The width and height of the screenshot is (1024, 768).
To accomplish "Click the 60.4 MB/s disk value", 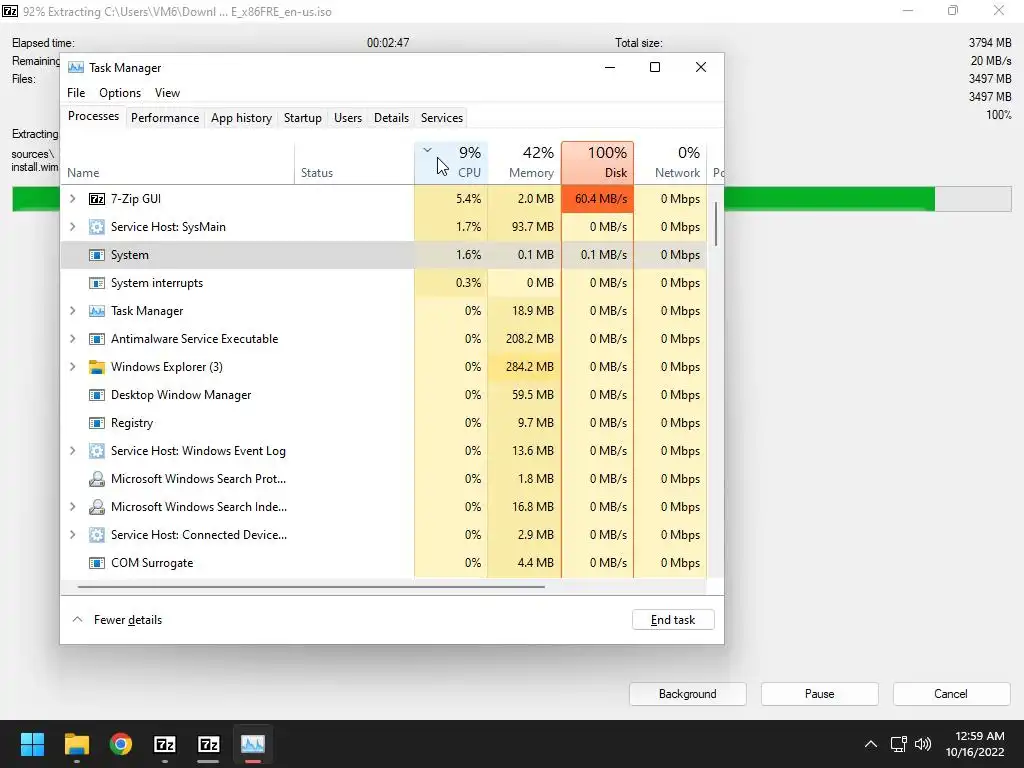I will (598, 199).
